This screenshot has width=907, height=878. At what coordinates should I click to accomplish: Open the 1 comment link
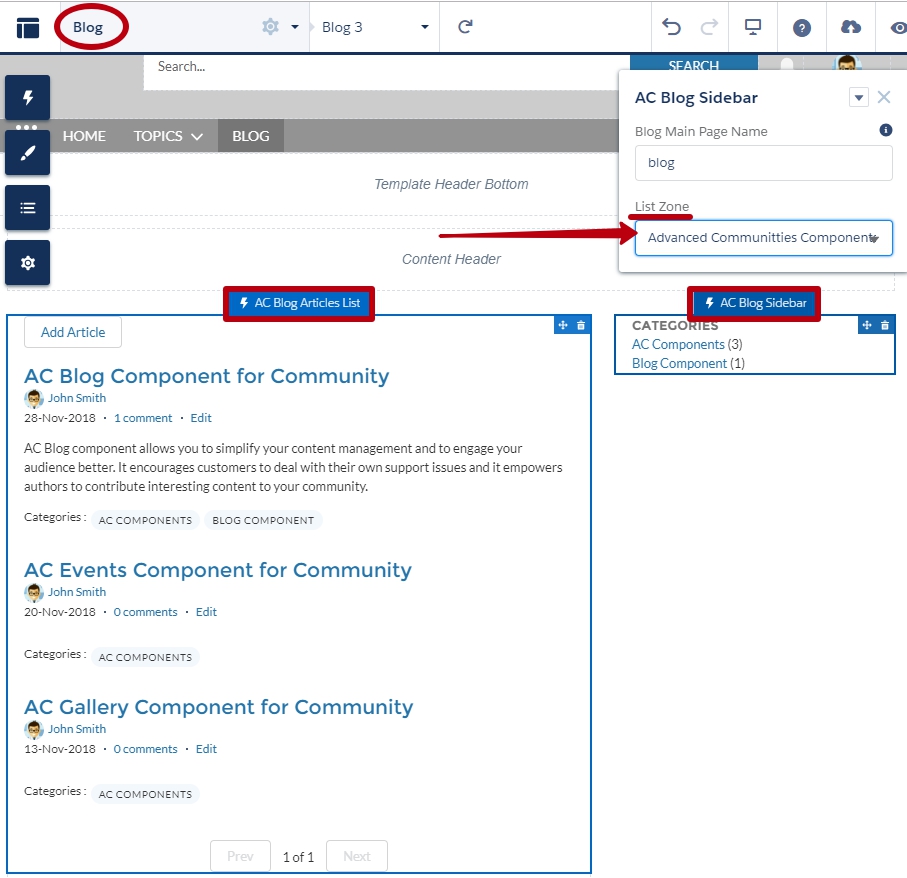point(143,418)
